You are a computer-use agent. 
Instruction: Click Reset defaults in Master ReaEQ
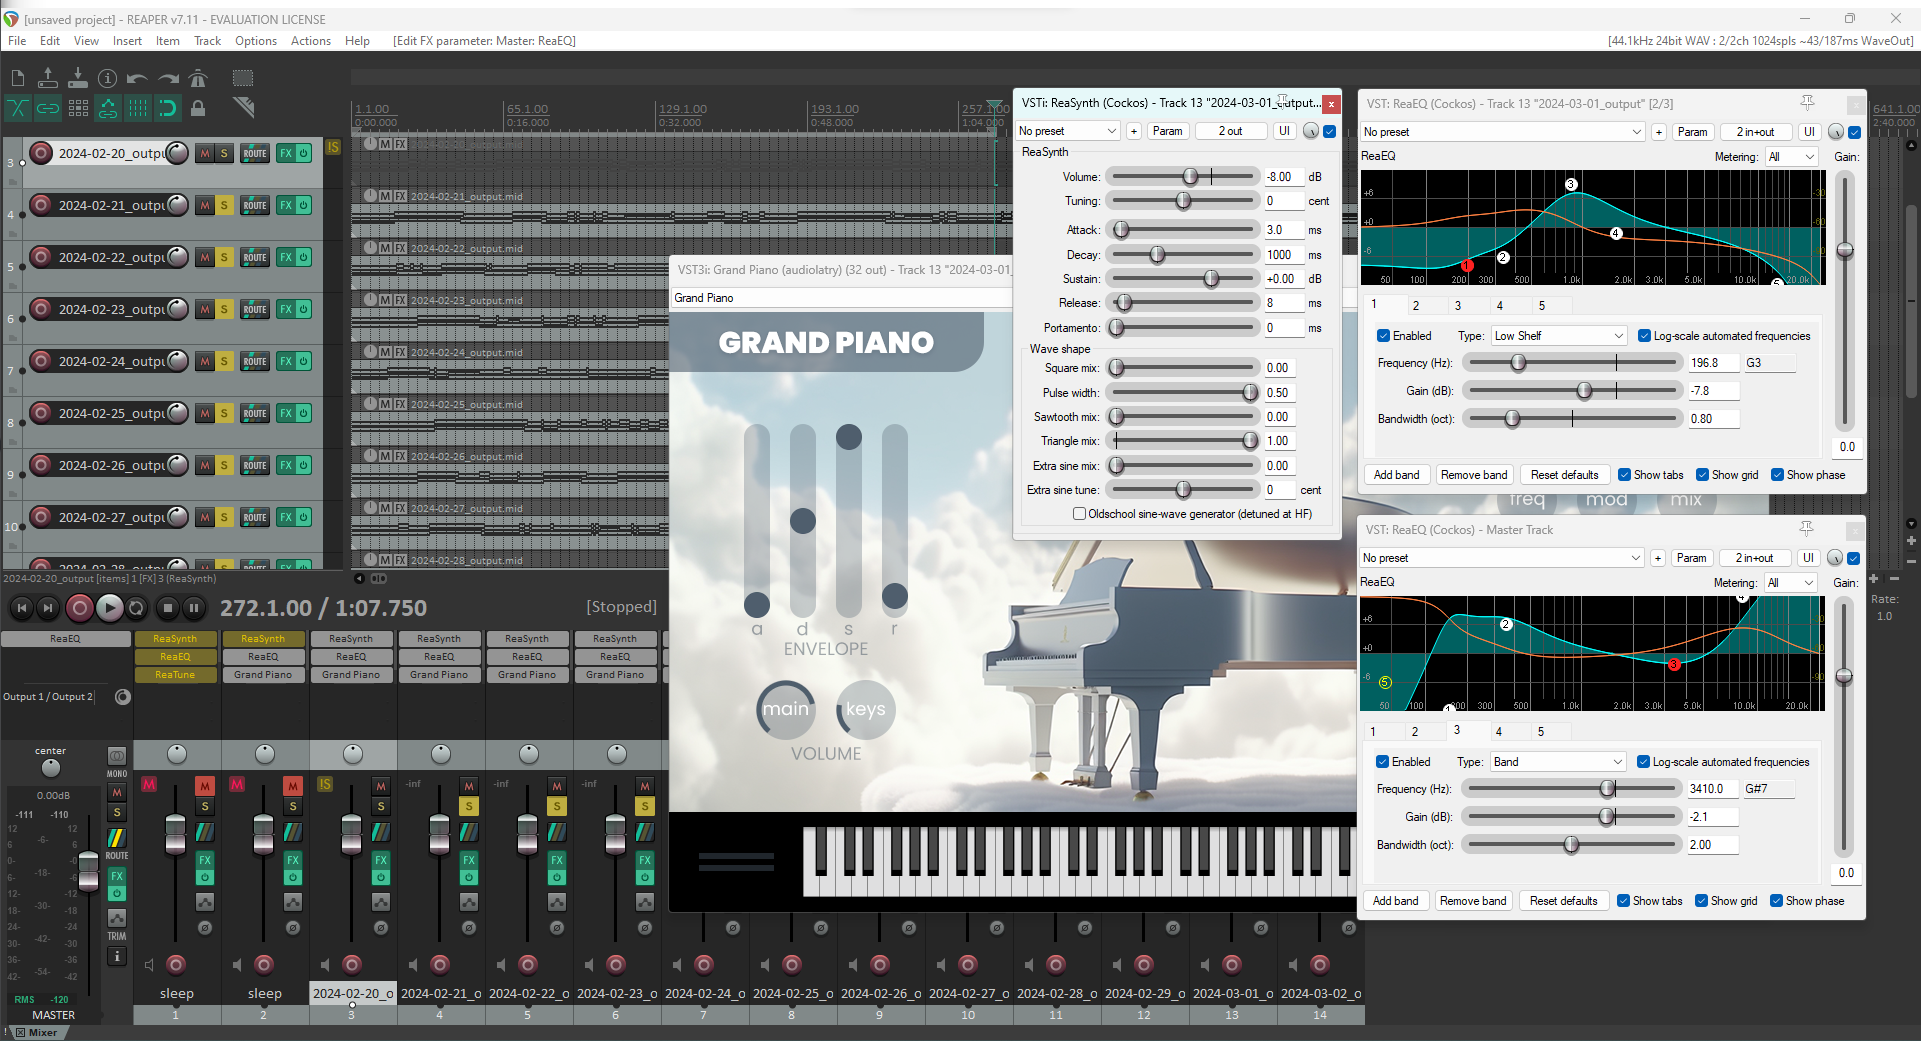(x=1563, y=901)
